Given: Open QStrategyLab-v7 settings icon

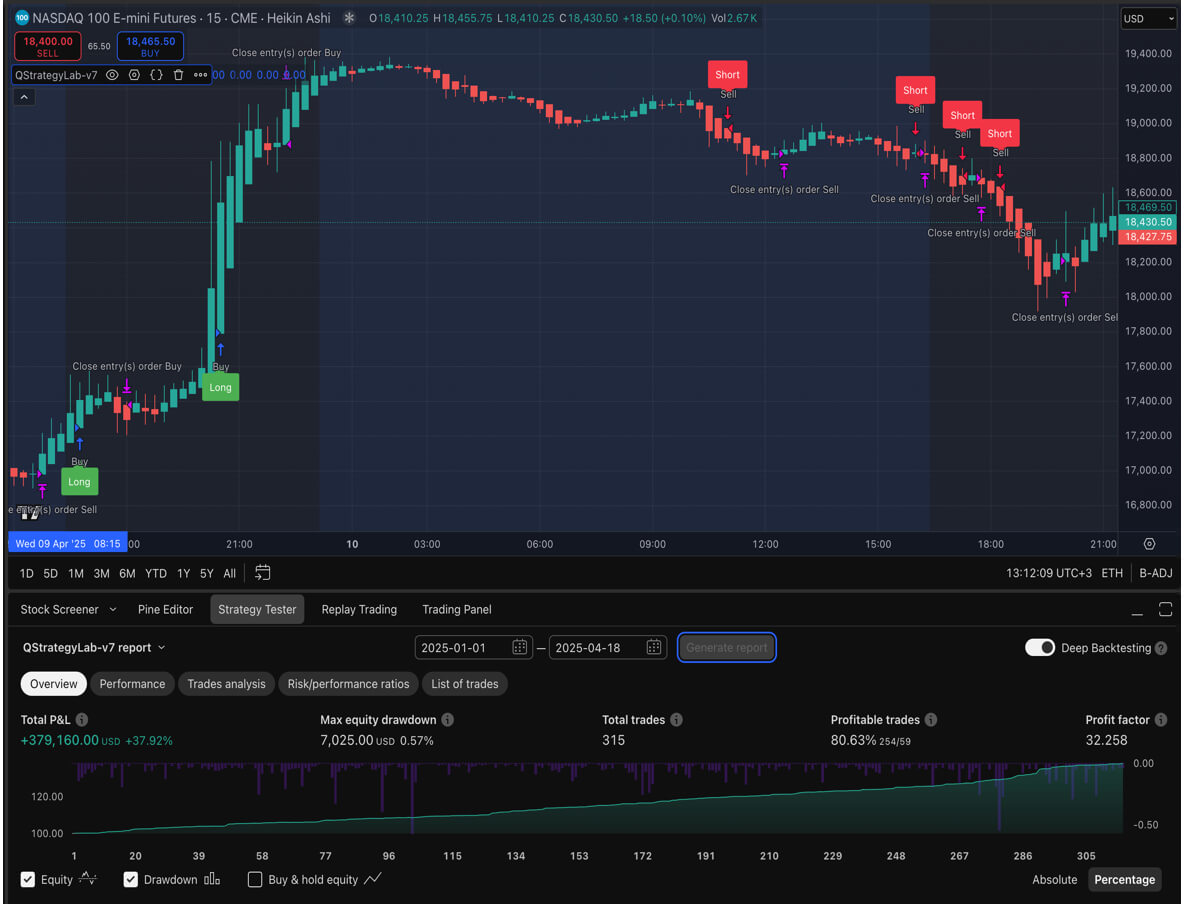Looking at the screenshot, I should [134, 75].
